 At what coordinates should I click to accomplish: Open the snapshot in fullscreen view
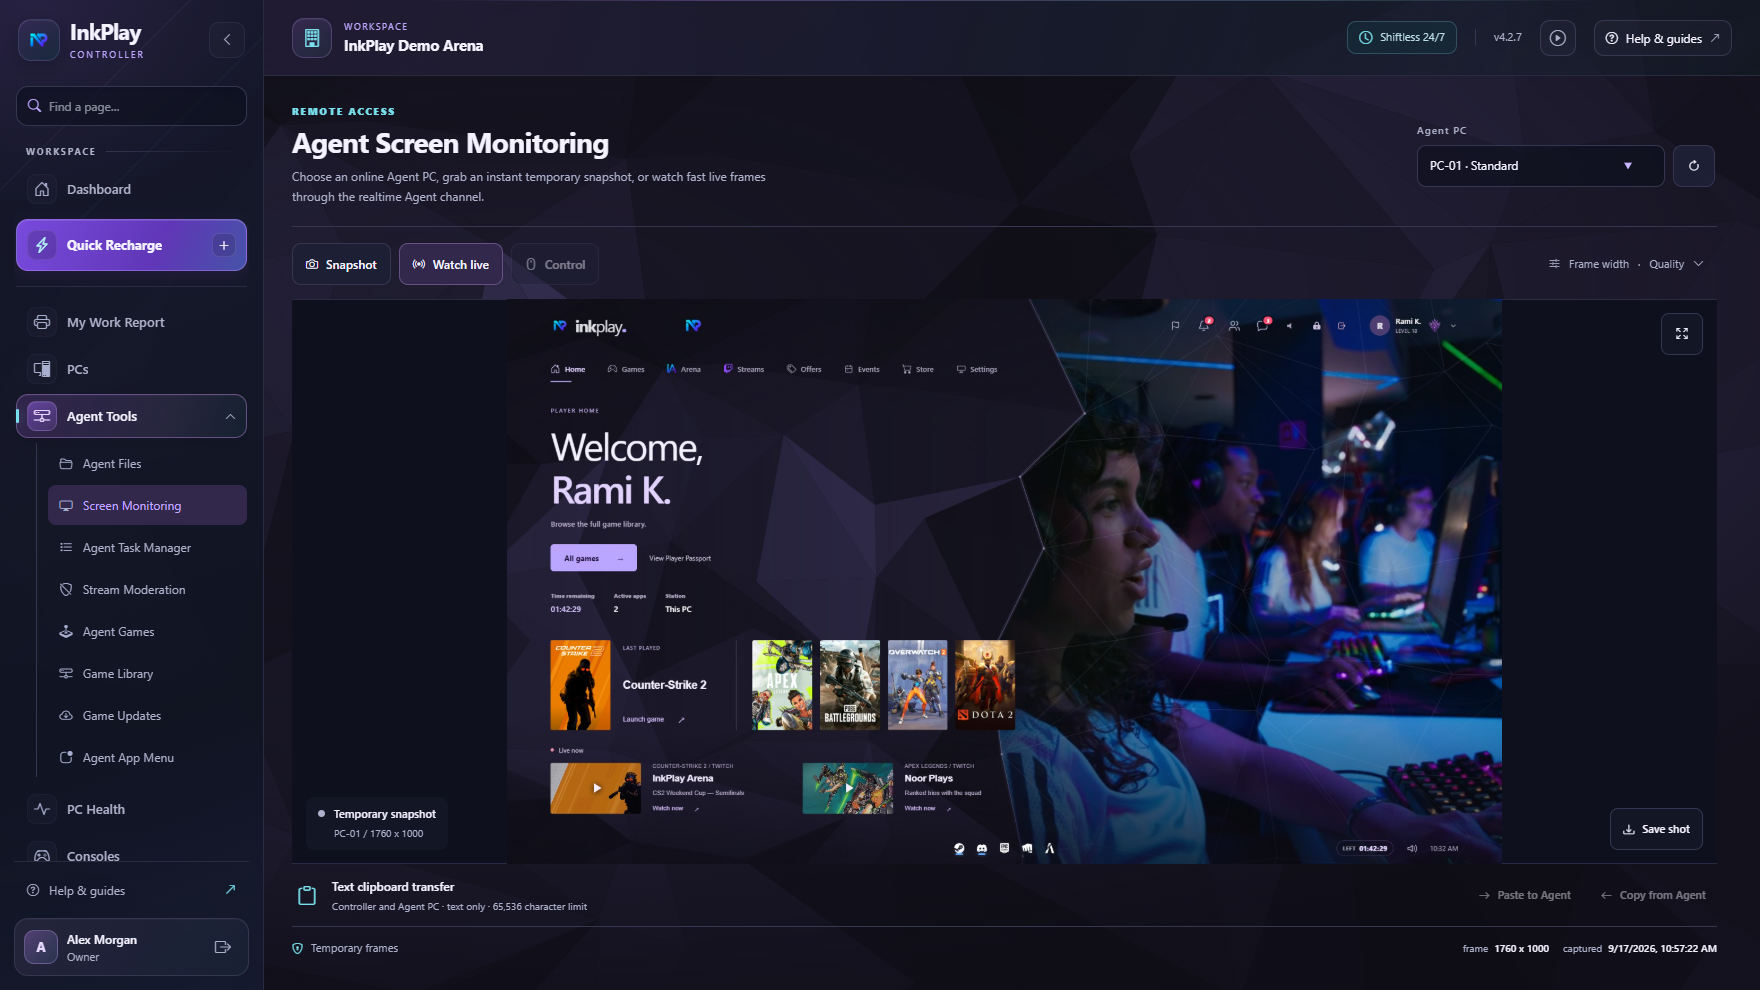1682,334
